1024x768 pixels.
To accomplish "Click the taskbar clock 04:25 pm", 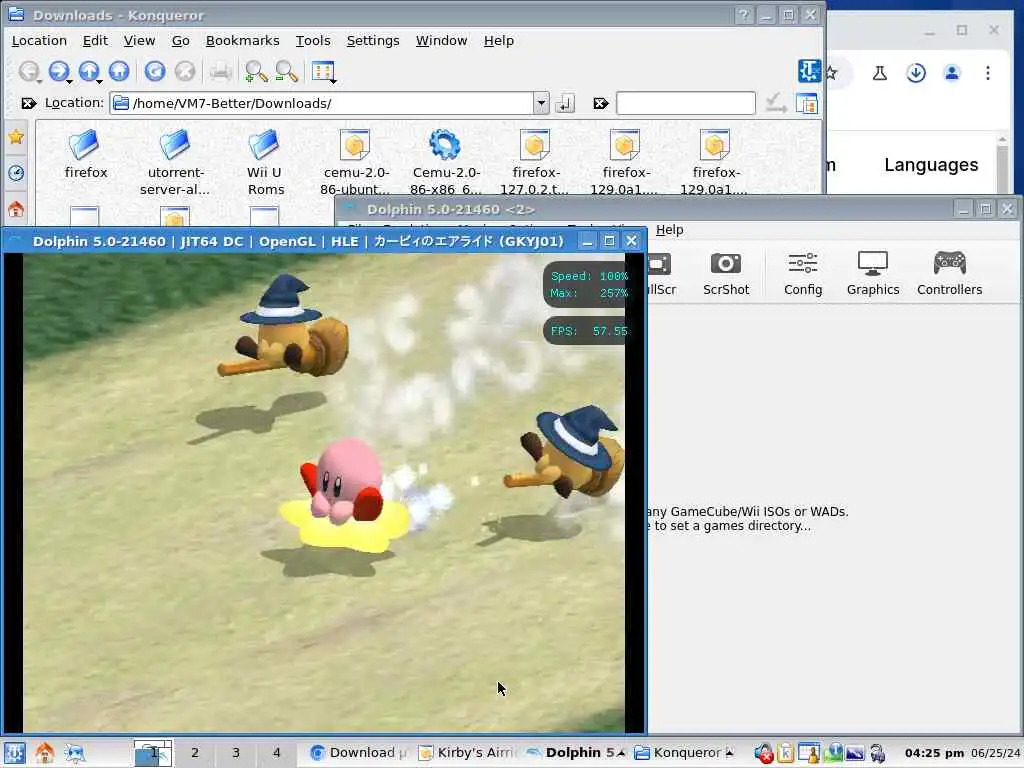I will click(934, 753).
